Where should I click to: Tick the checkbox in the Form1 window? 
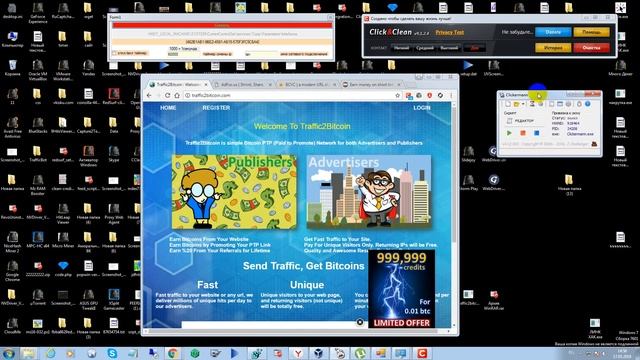115,53
